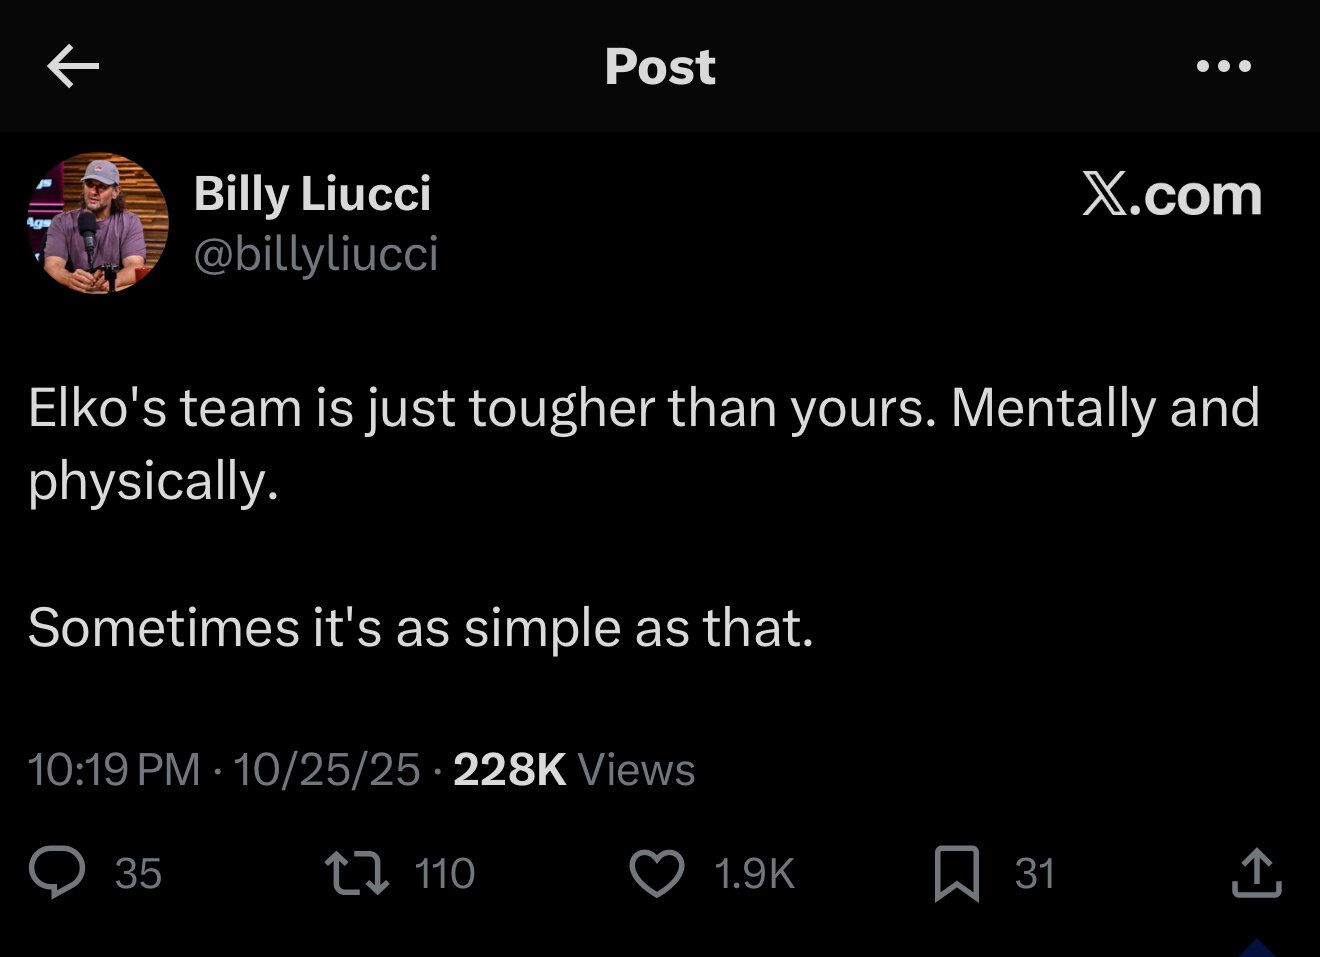The image size is (1320, 957).
Task: View the 1.9K likes count
Action: pos(754,874)
